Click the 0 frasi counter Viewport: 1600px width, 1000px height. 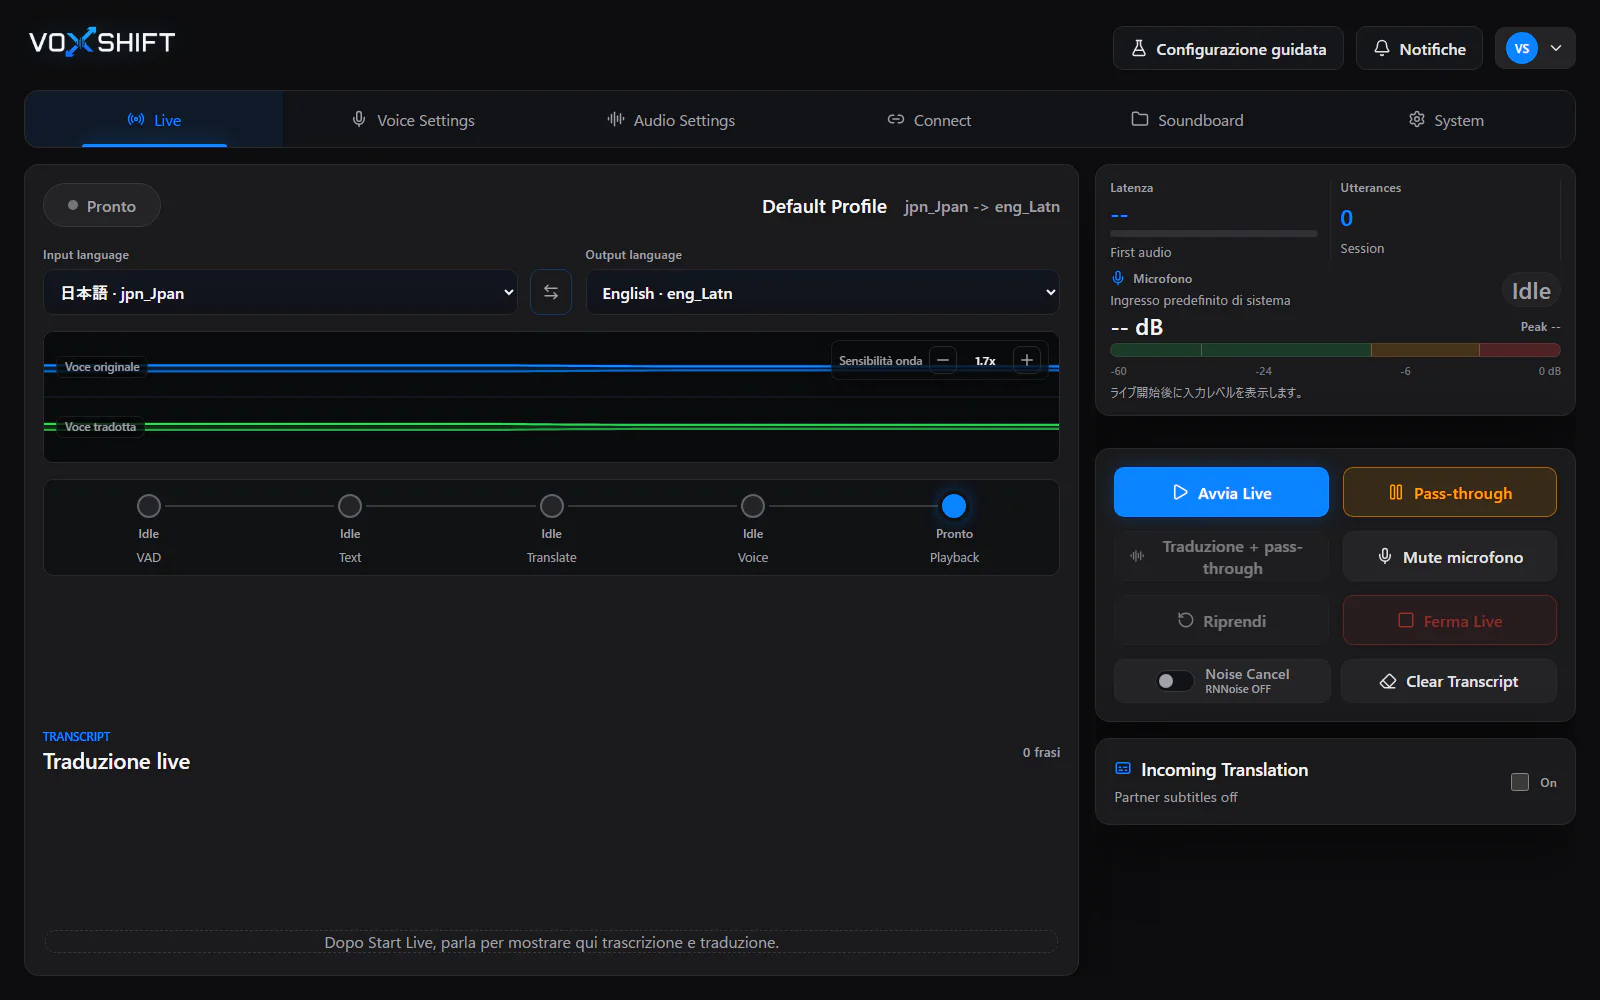[1041, 752]
